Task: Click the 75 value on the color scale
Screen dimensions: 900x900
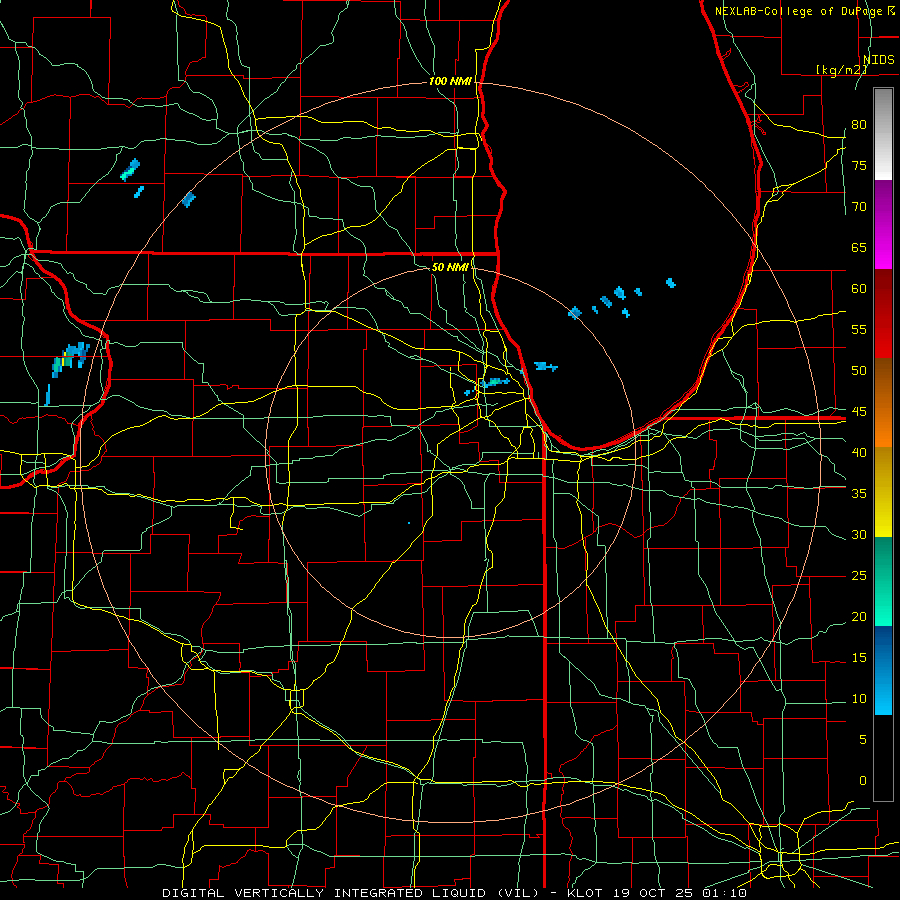Action: [x=859, y=166]
